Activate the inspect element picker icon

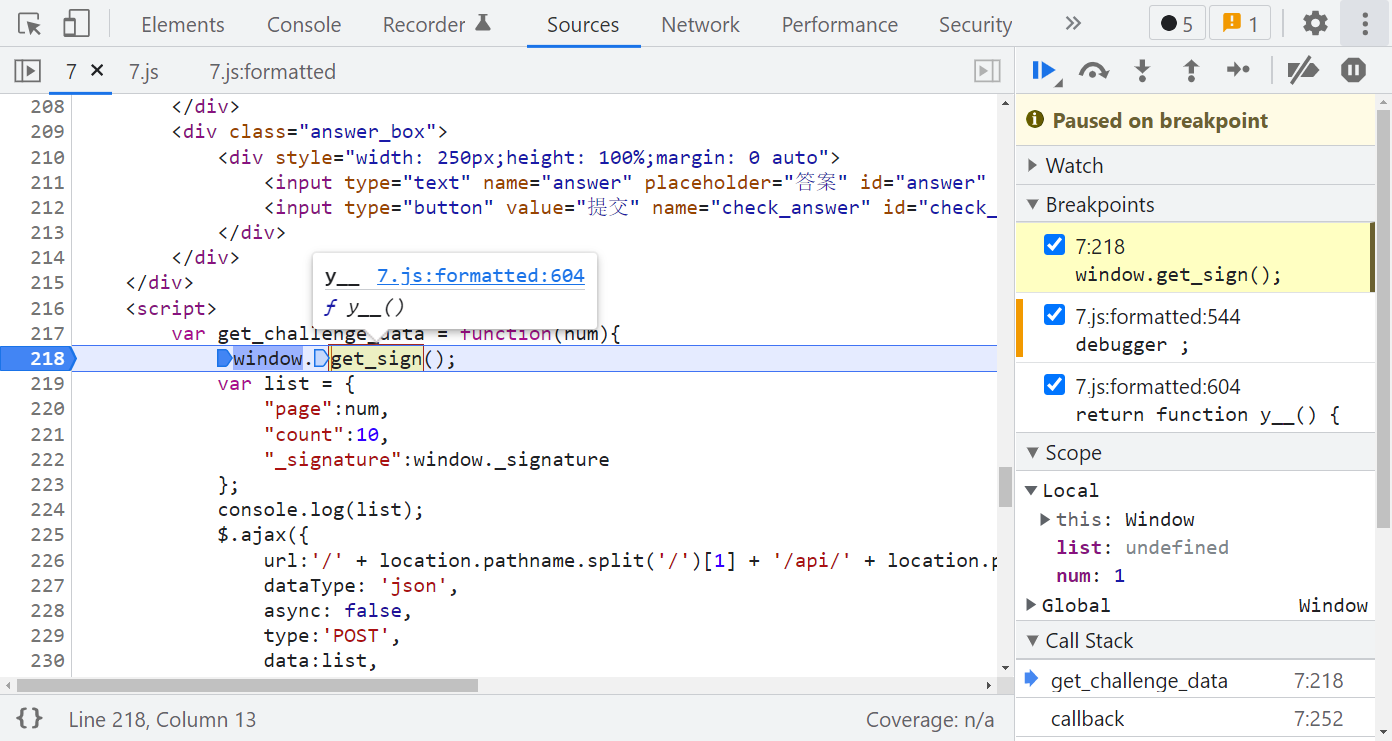tap(30, 24)
